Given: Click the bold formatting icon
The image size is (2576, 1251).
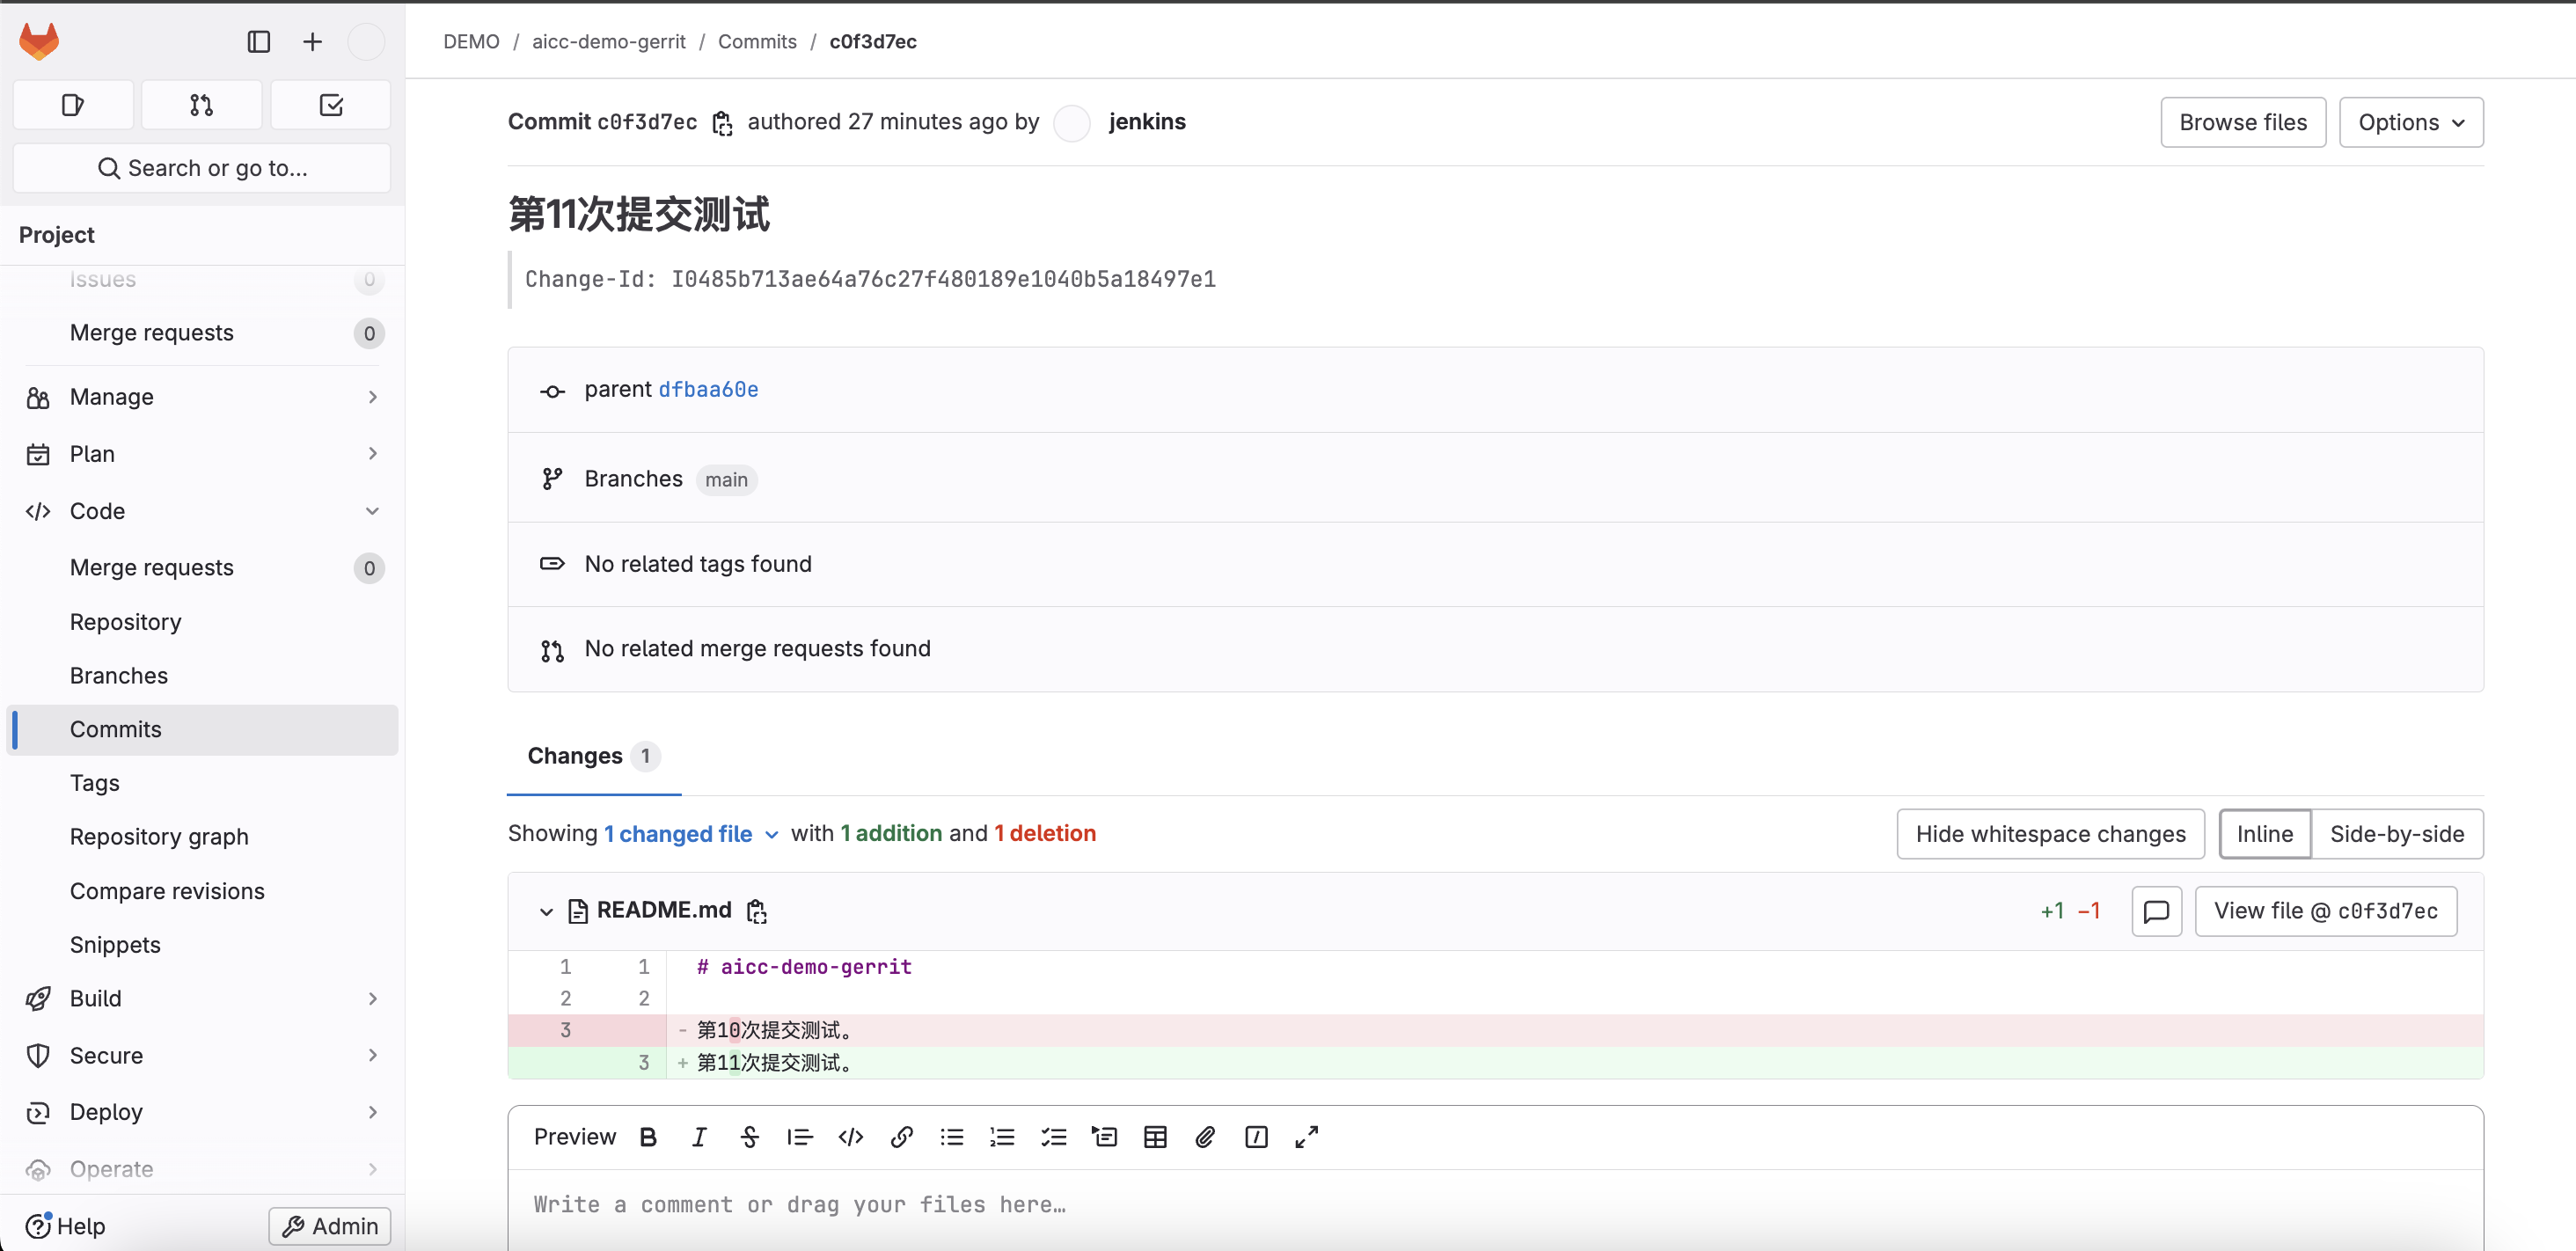Looking at the screenshot, I should [x=648, y=1137].
